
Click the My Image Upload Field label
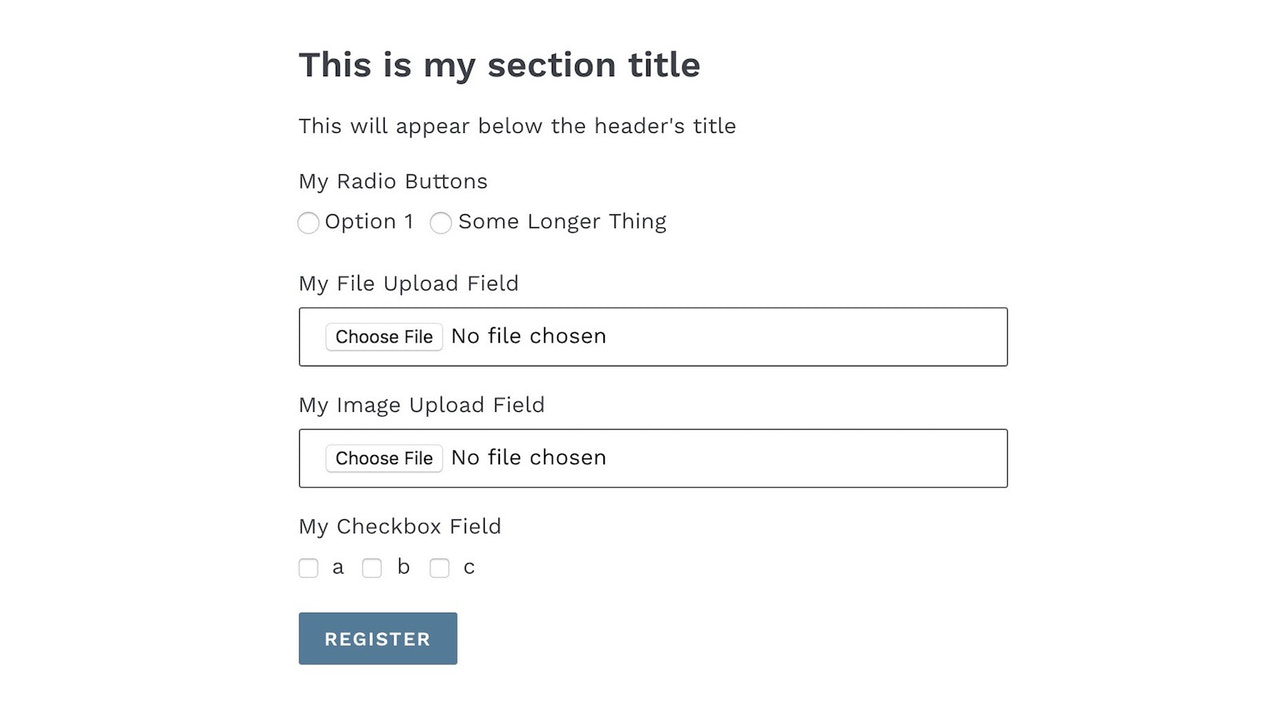(x=421, y=405)
